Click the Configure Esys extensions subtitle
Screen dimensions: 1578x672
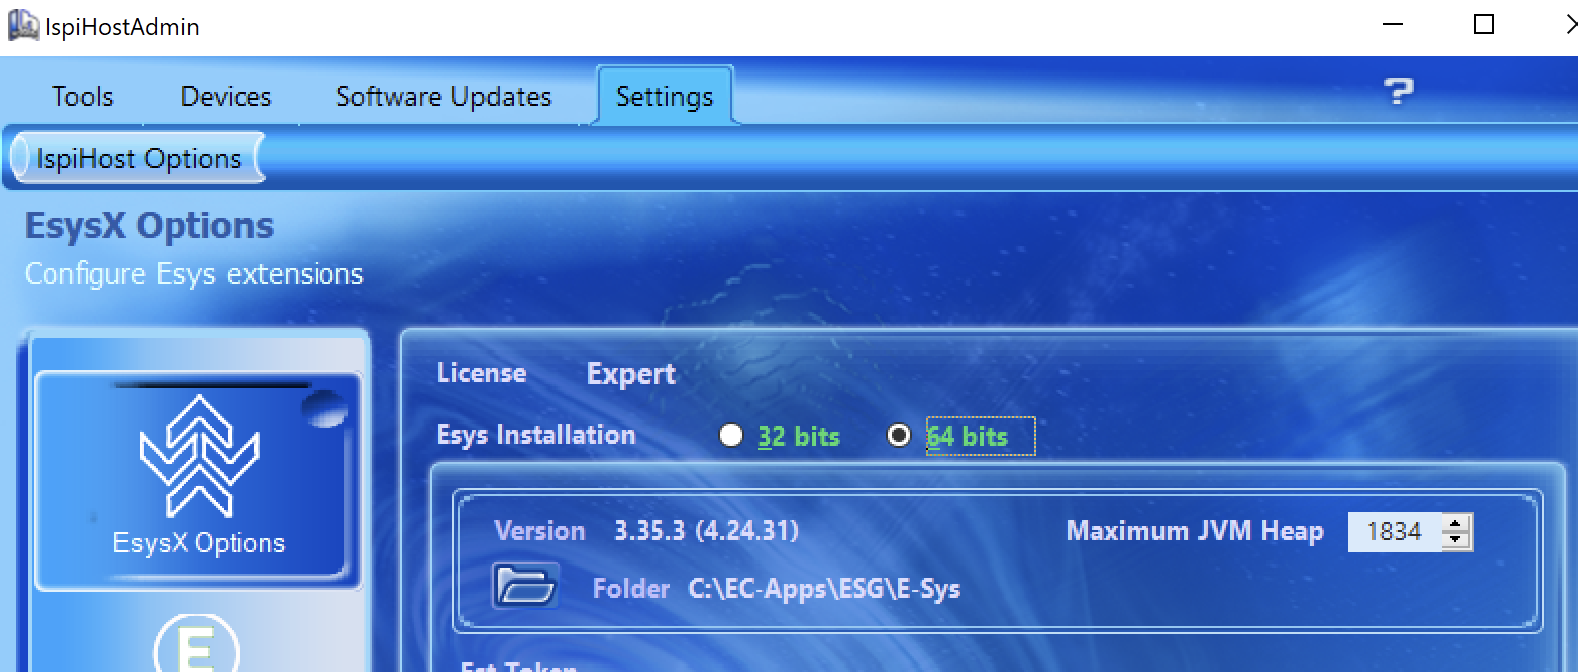[x=194, y=274]
